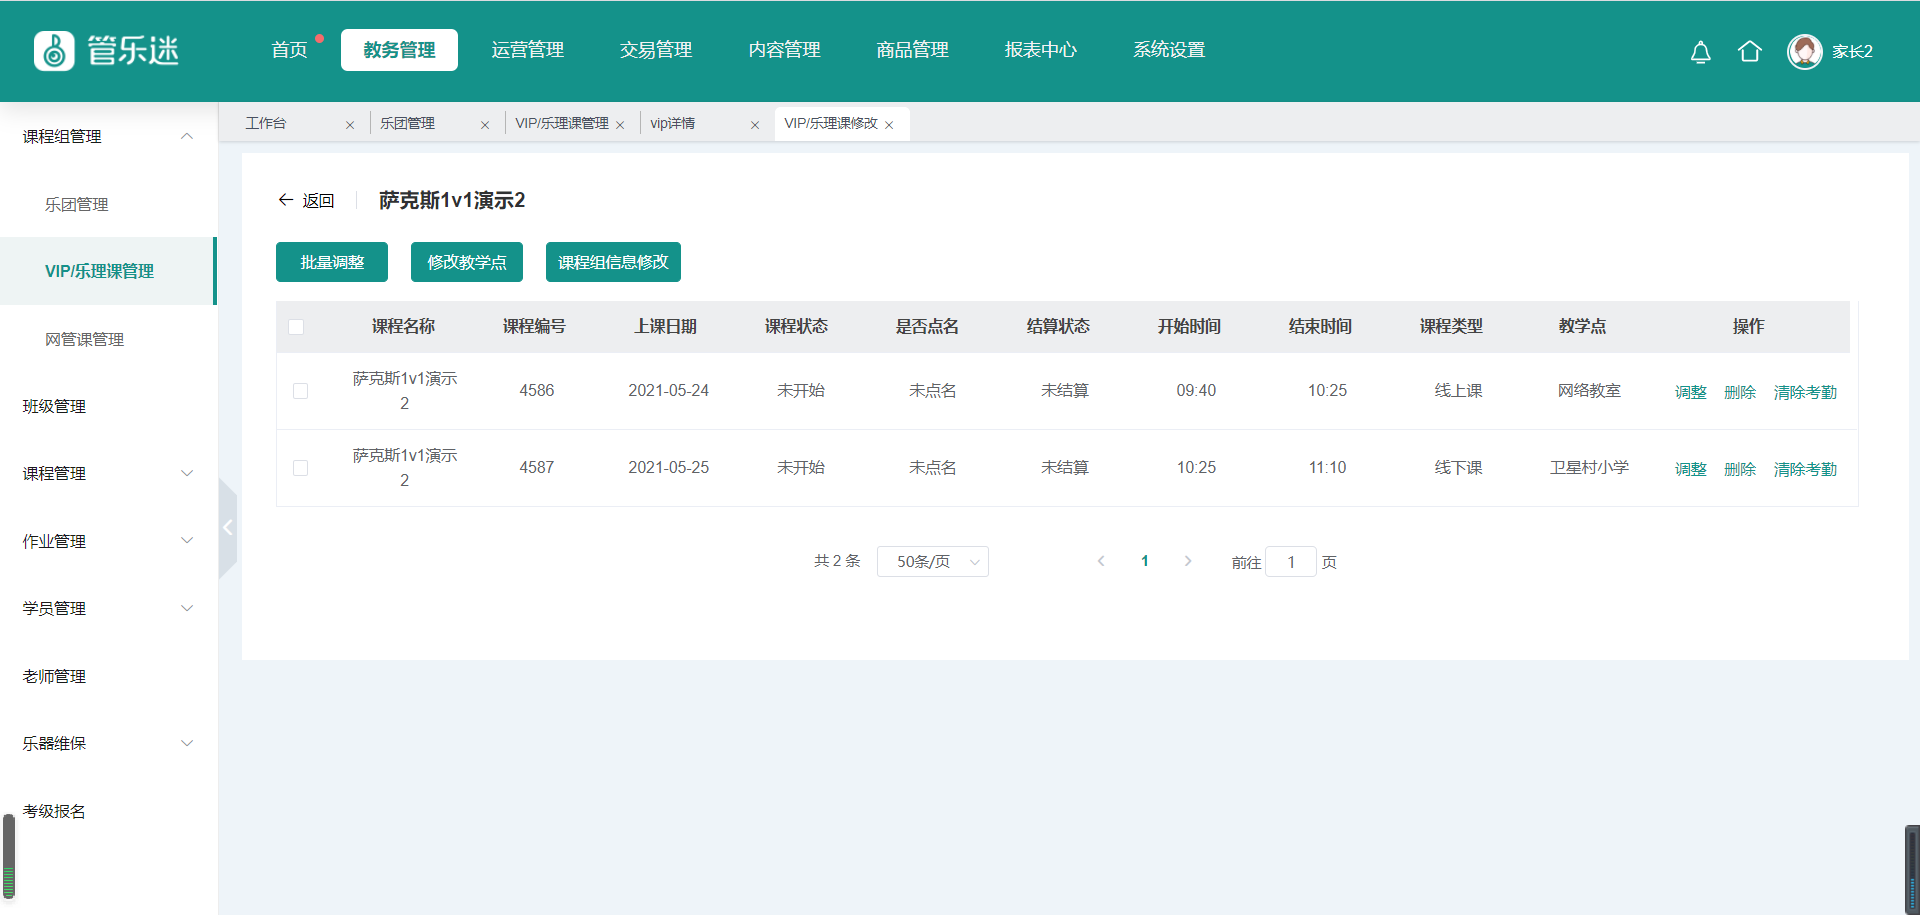Viewport: 1920px width, 915px height.
Task: Click the notification bell icon
Action: coord(1700,52)
